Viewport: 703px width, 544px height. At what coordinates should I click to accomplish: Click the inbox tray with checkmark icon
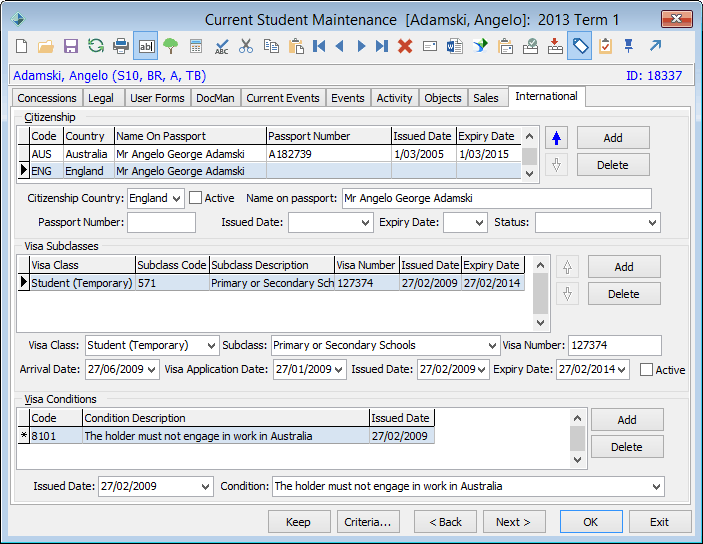(530, 46)
